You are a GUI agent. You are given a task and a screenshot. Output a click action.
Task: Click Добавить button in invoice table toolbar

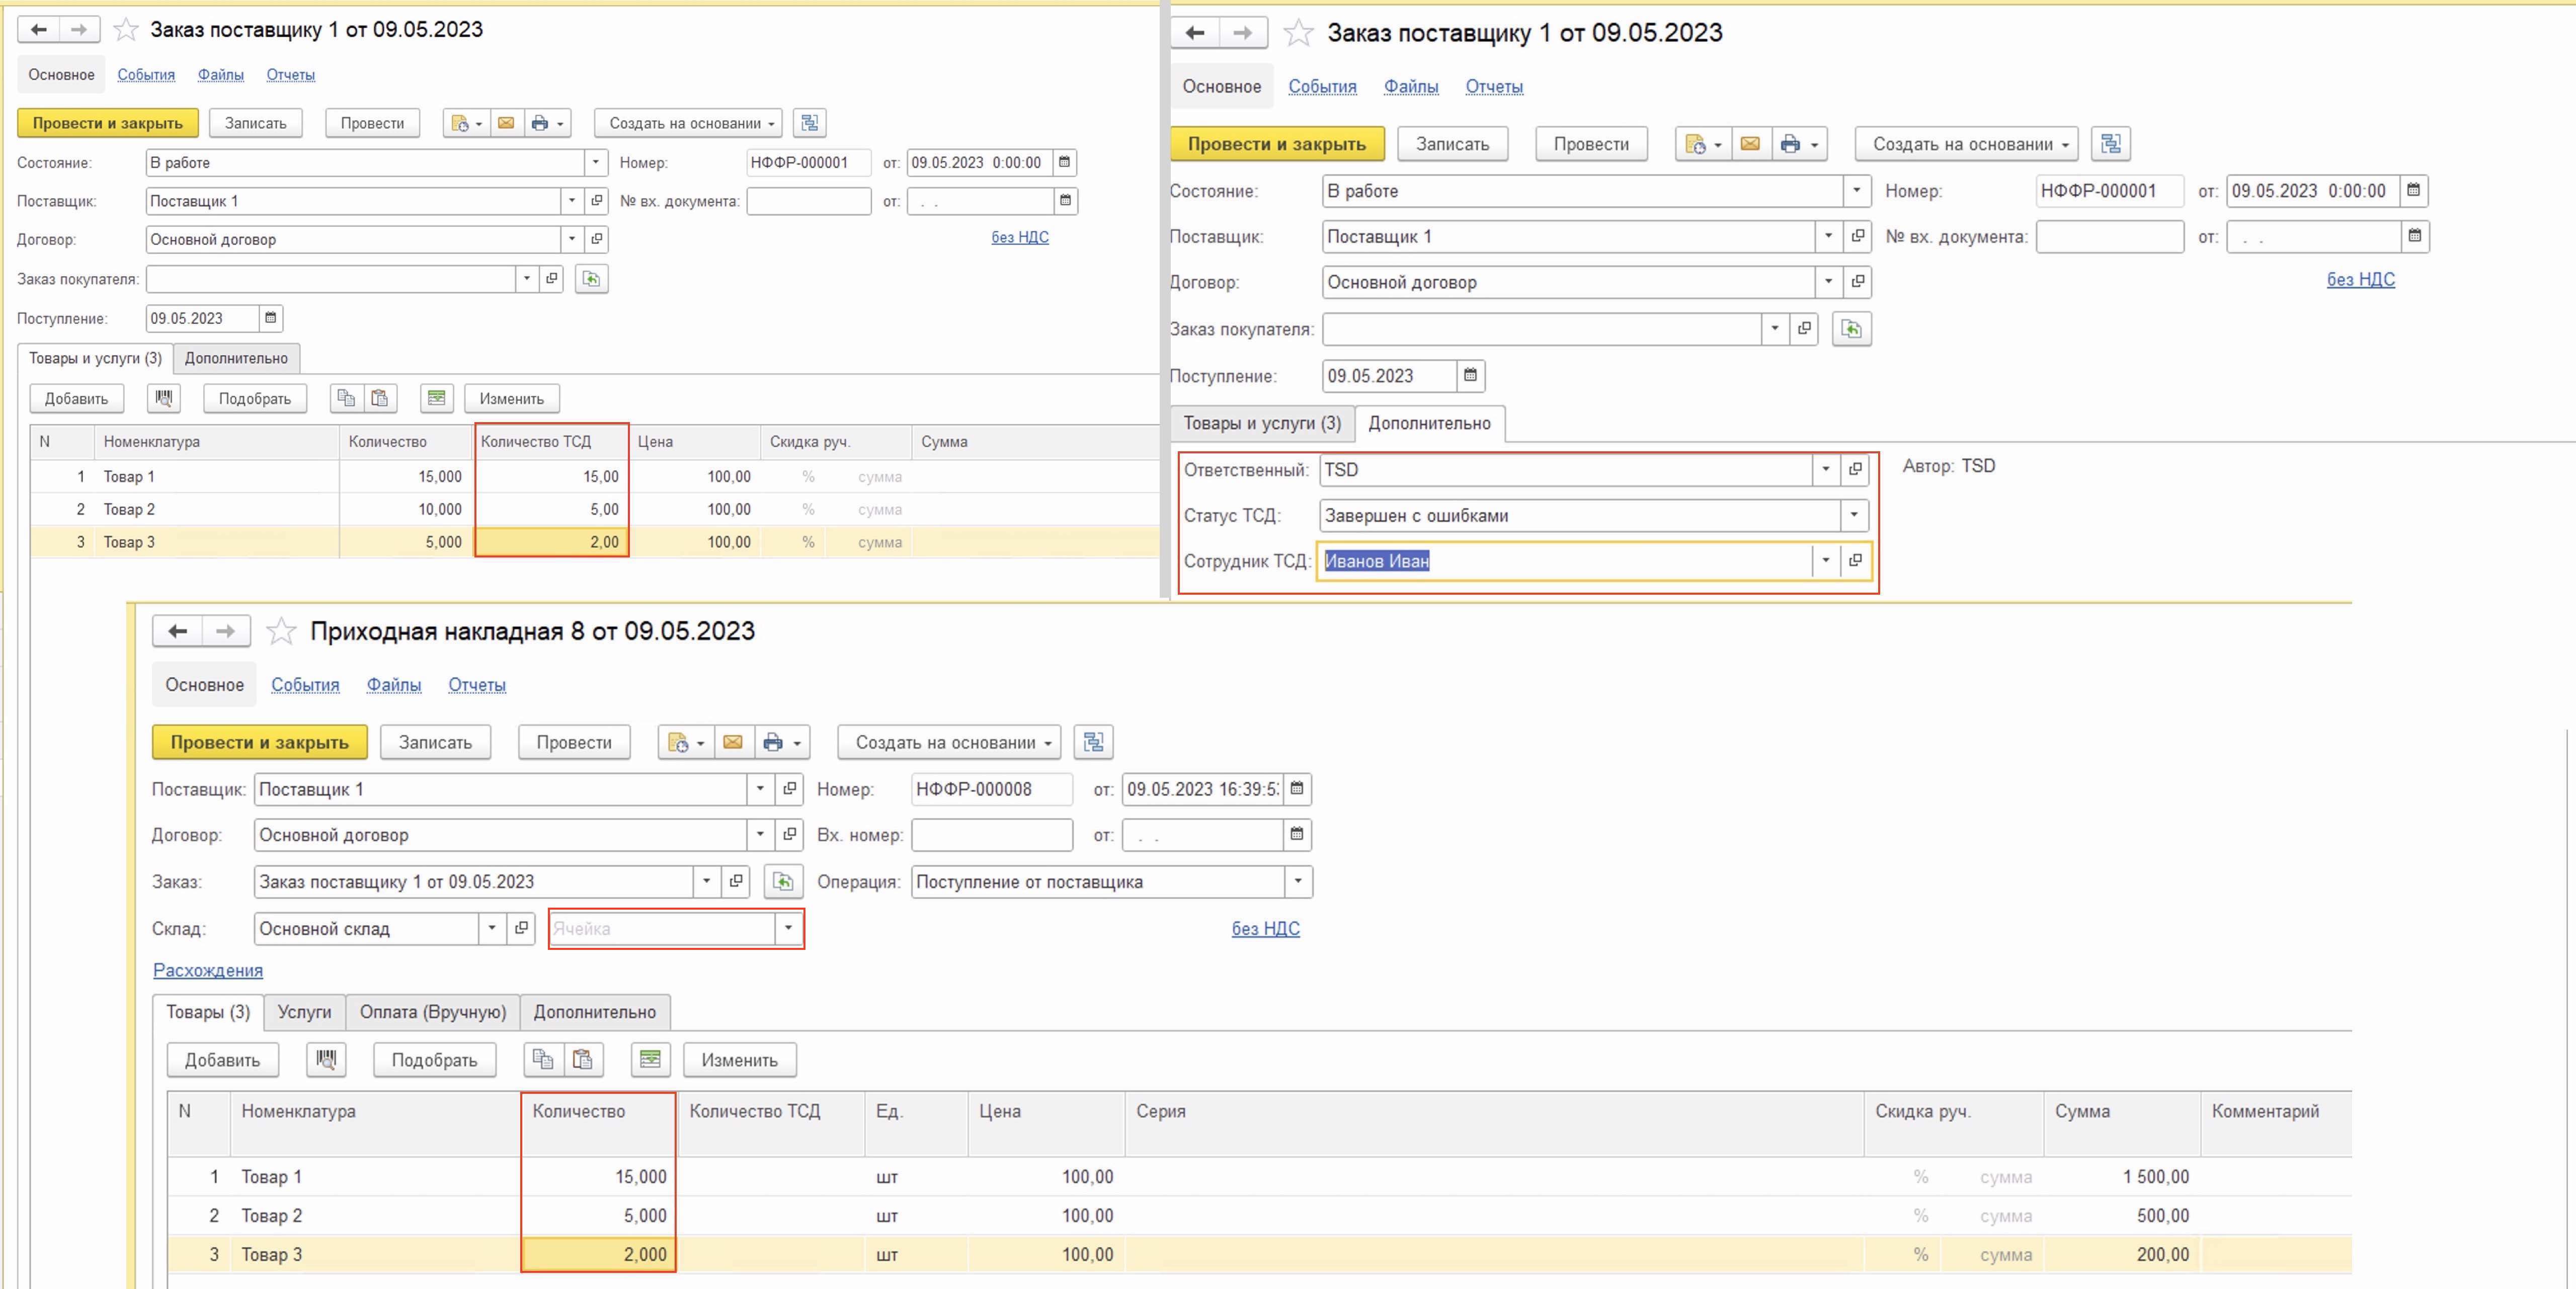pyautogui.click(x=222, y=1059)
